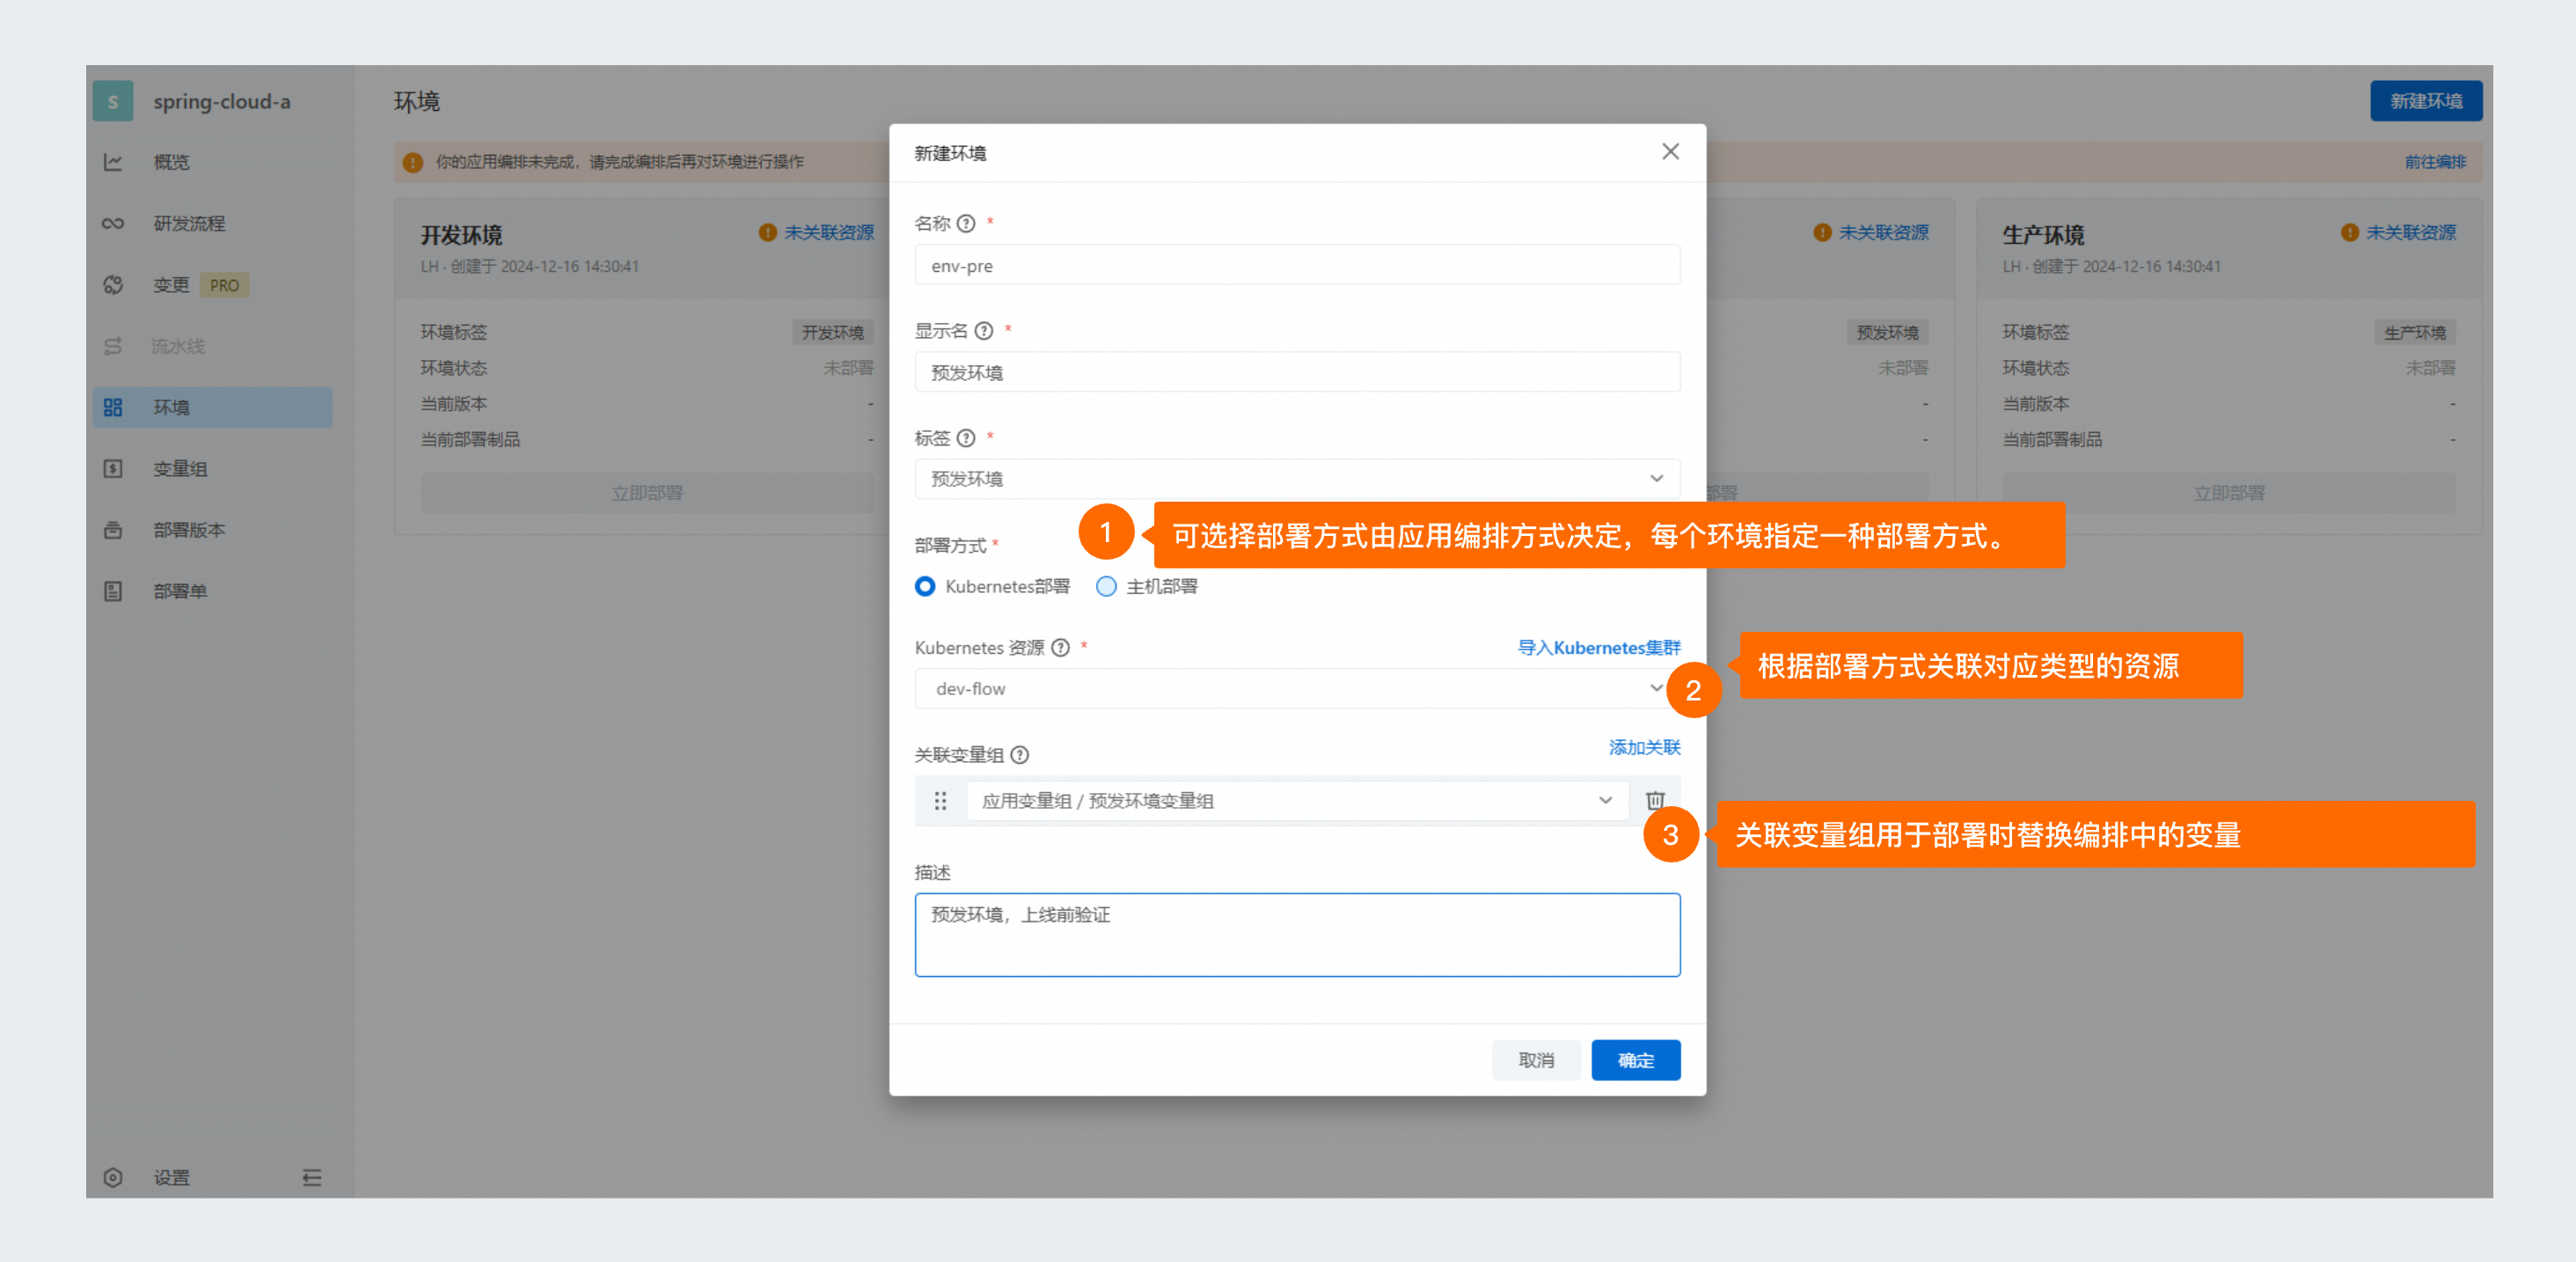Click the help icon next to Kubernetes 资源
Screen dimensions: 2576x1262
tap(1060, 647)
